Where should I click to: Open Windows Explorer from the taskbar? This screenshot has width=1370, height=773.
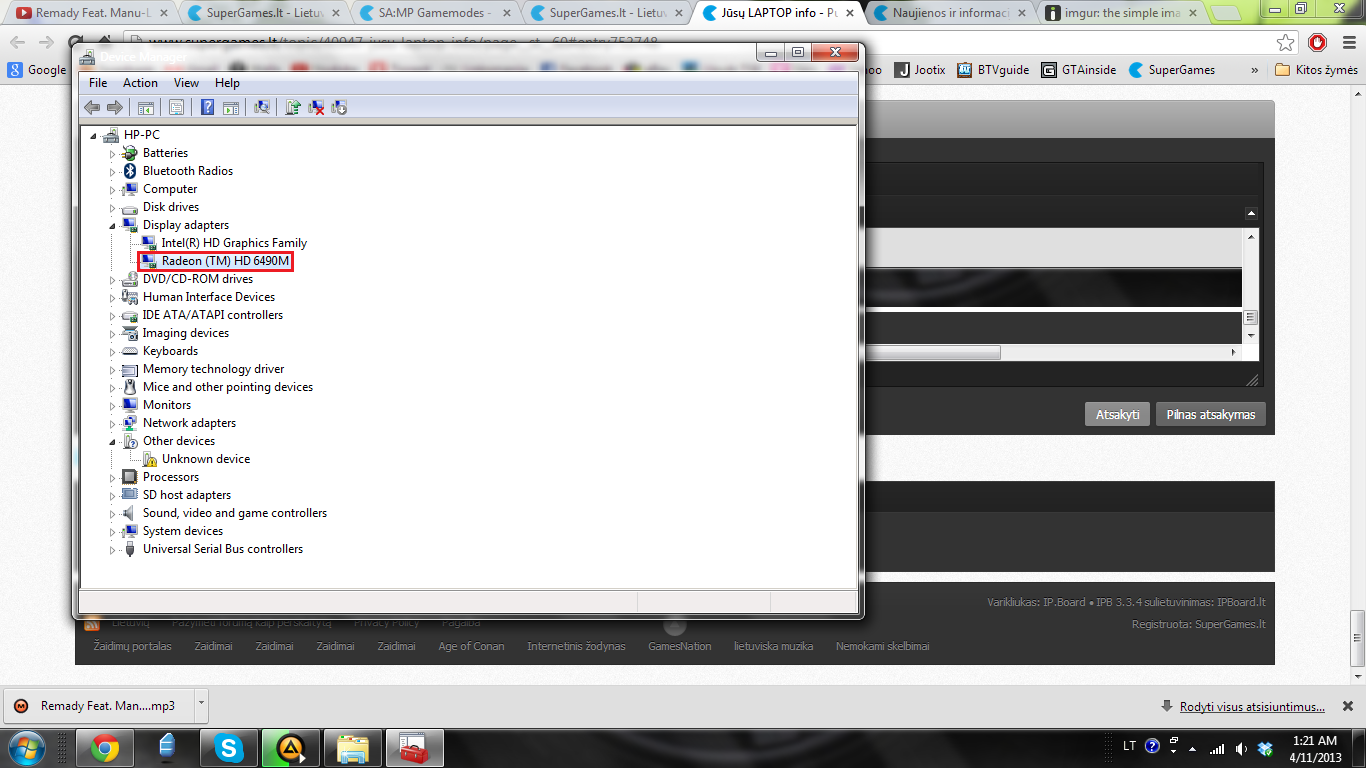tap(352, 748)
